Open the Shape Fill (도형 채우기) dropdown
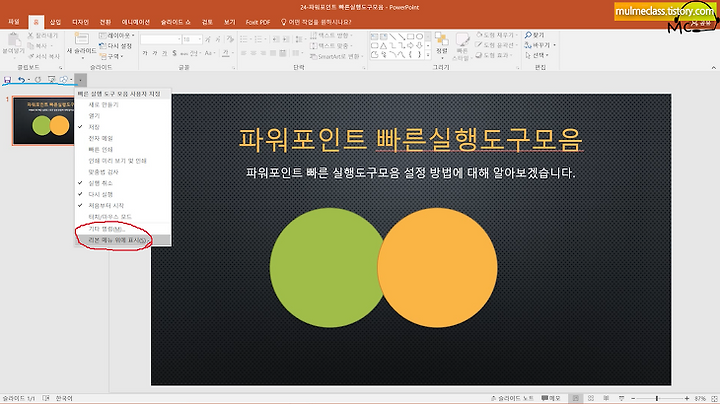This screenshot has height=404, width=720. point(495,35)
